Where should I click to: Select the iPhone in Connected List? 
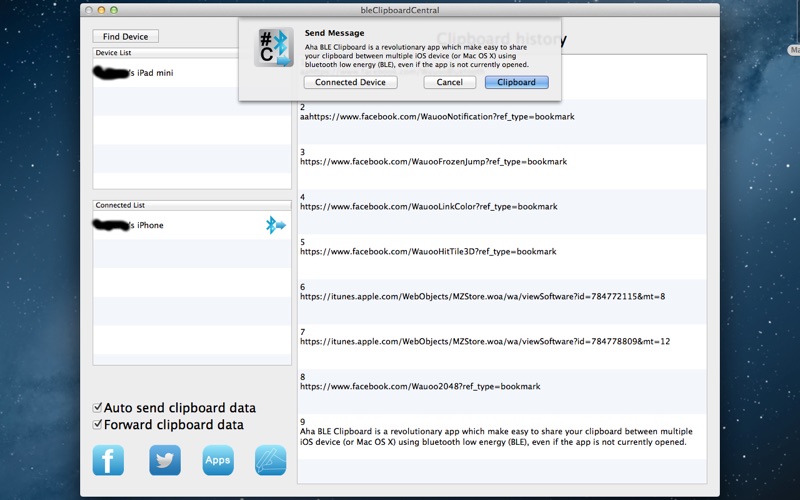(192, 225)
